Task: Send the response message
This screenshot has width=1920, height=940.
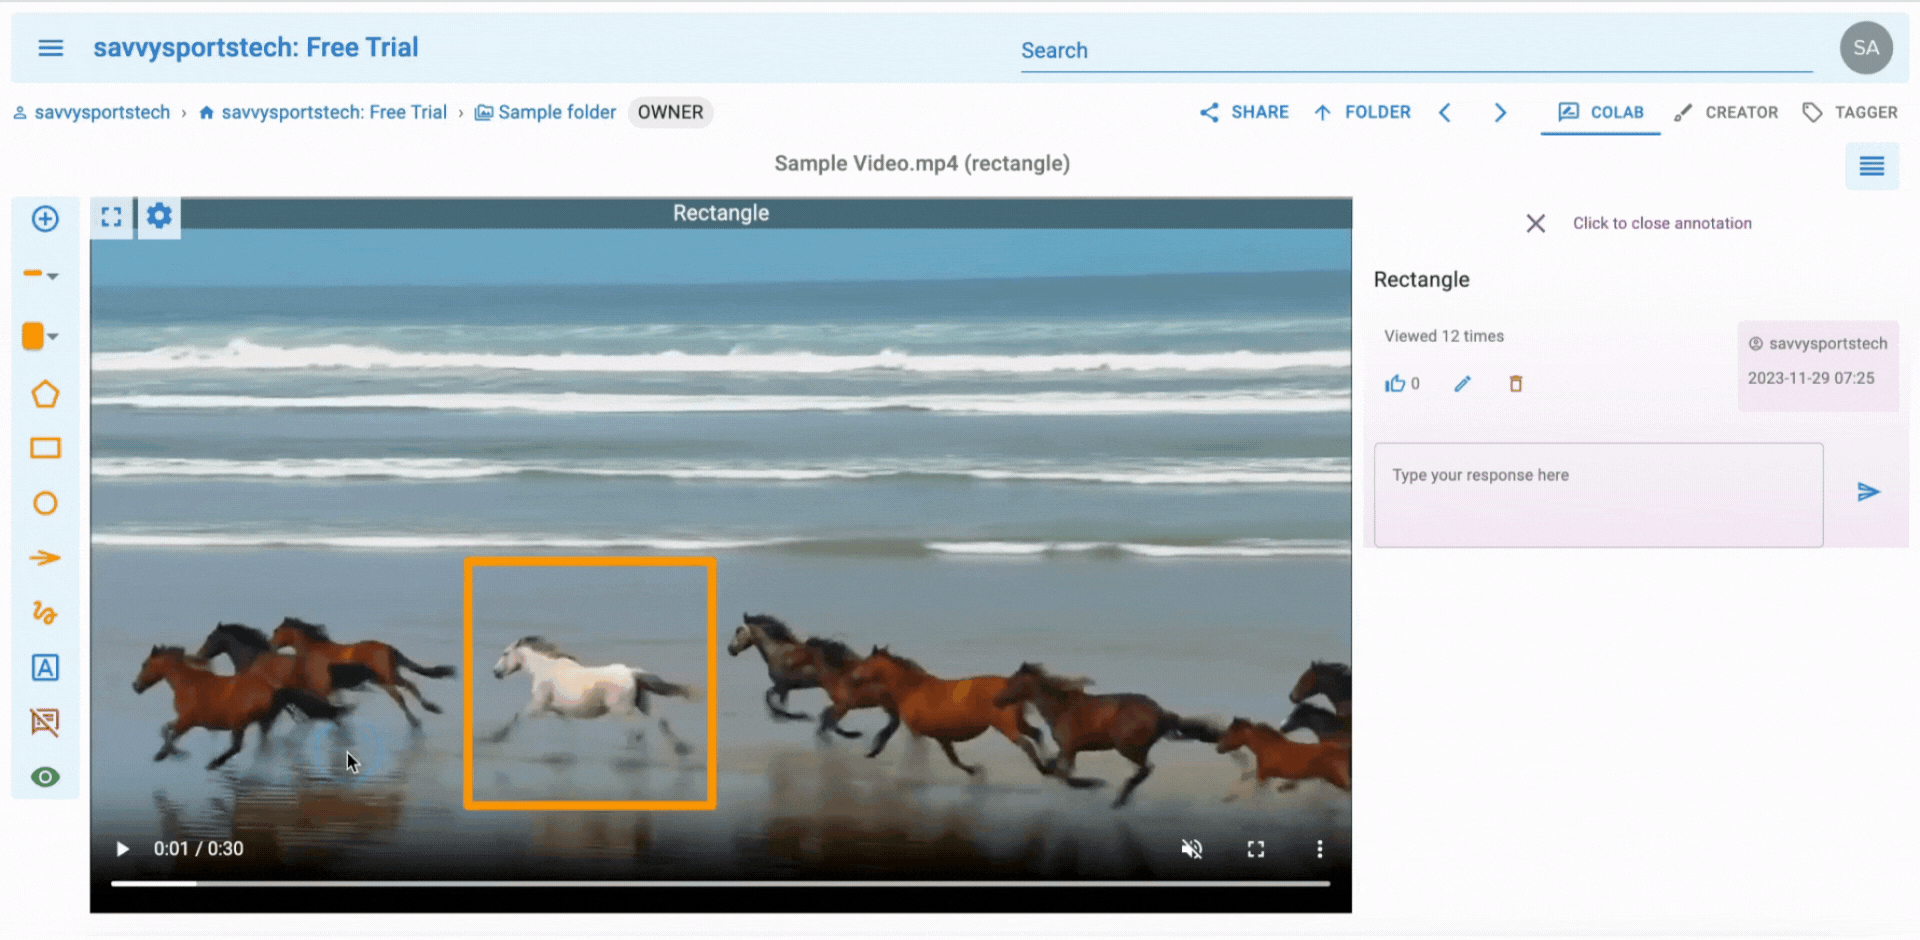Action: pyautogui.click(x=1868, y=492)
